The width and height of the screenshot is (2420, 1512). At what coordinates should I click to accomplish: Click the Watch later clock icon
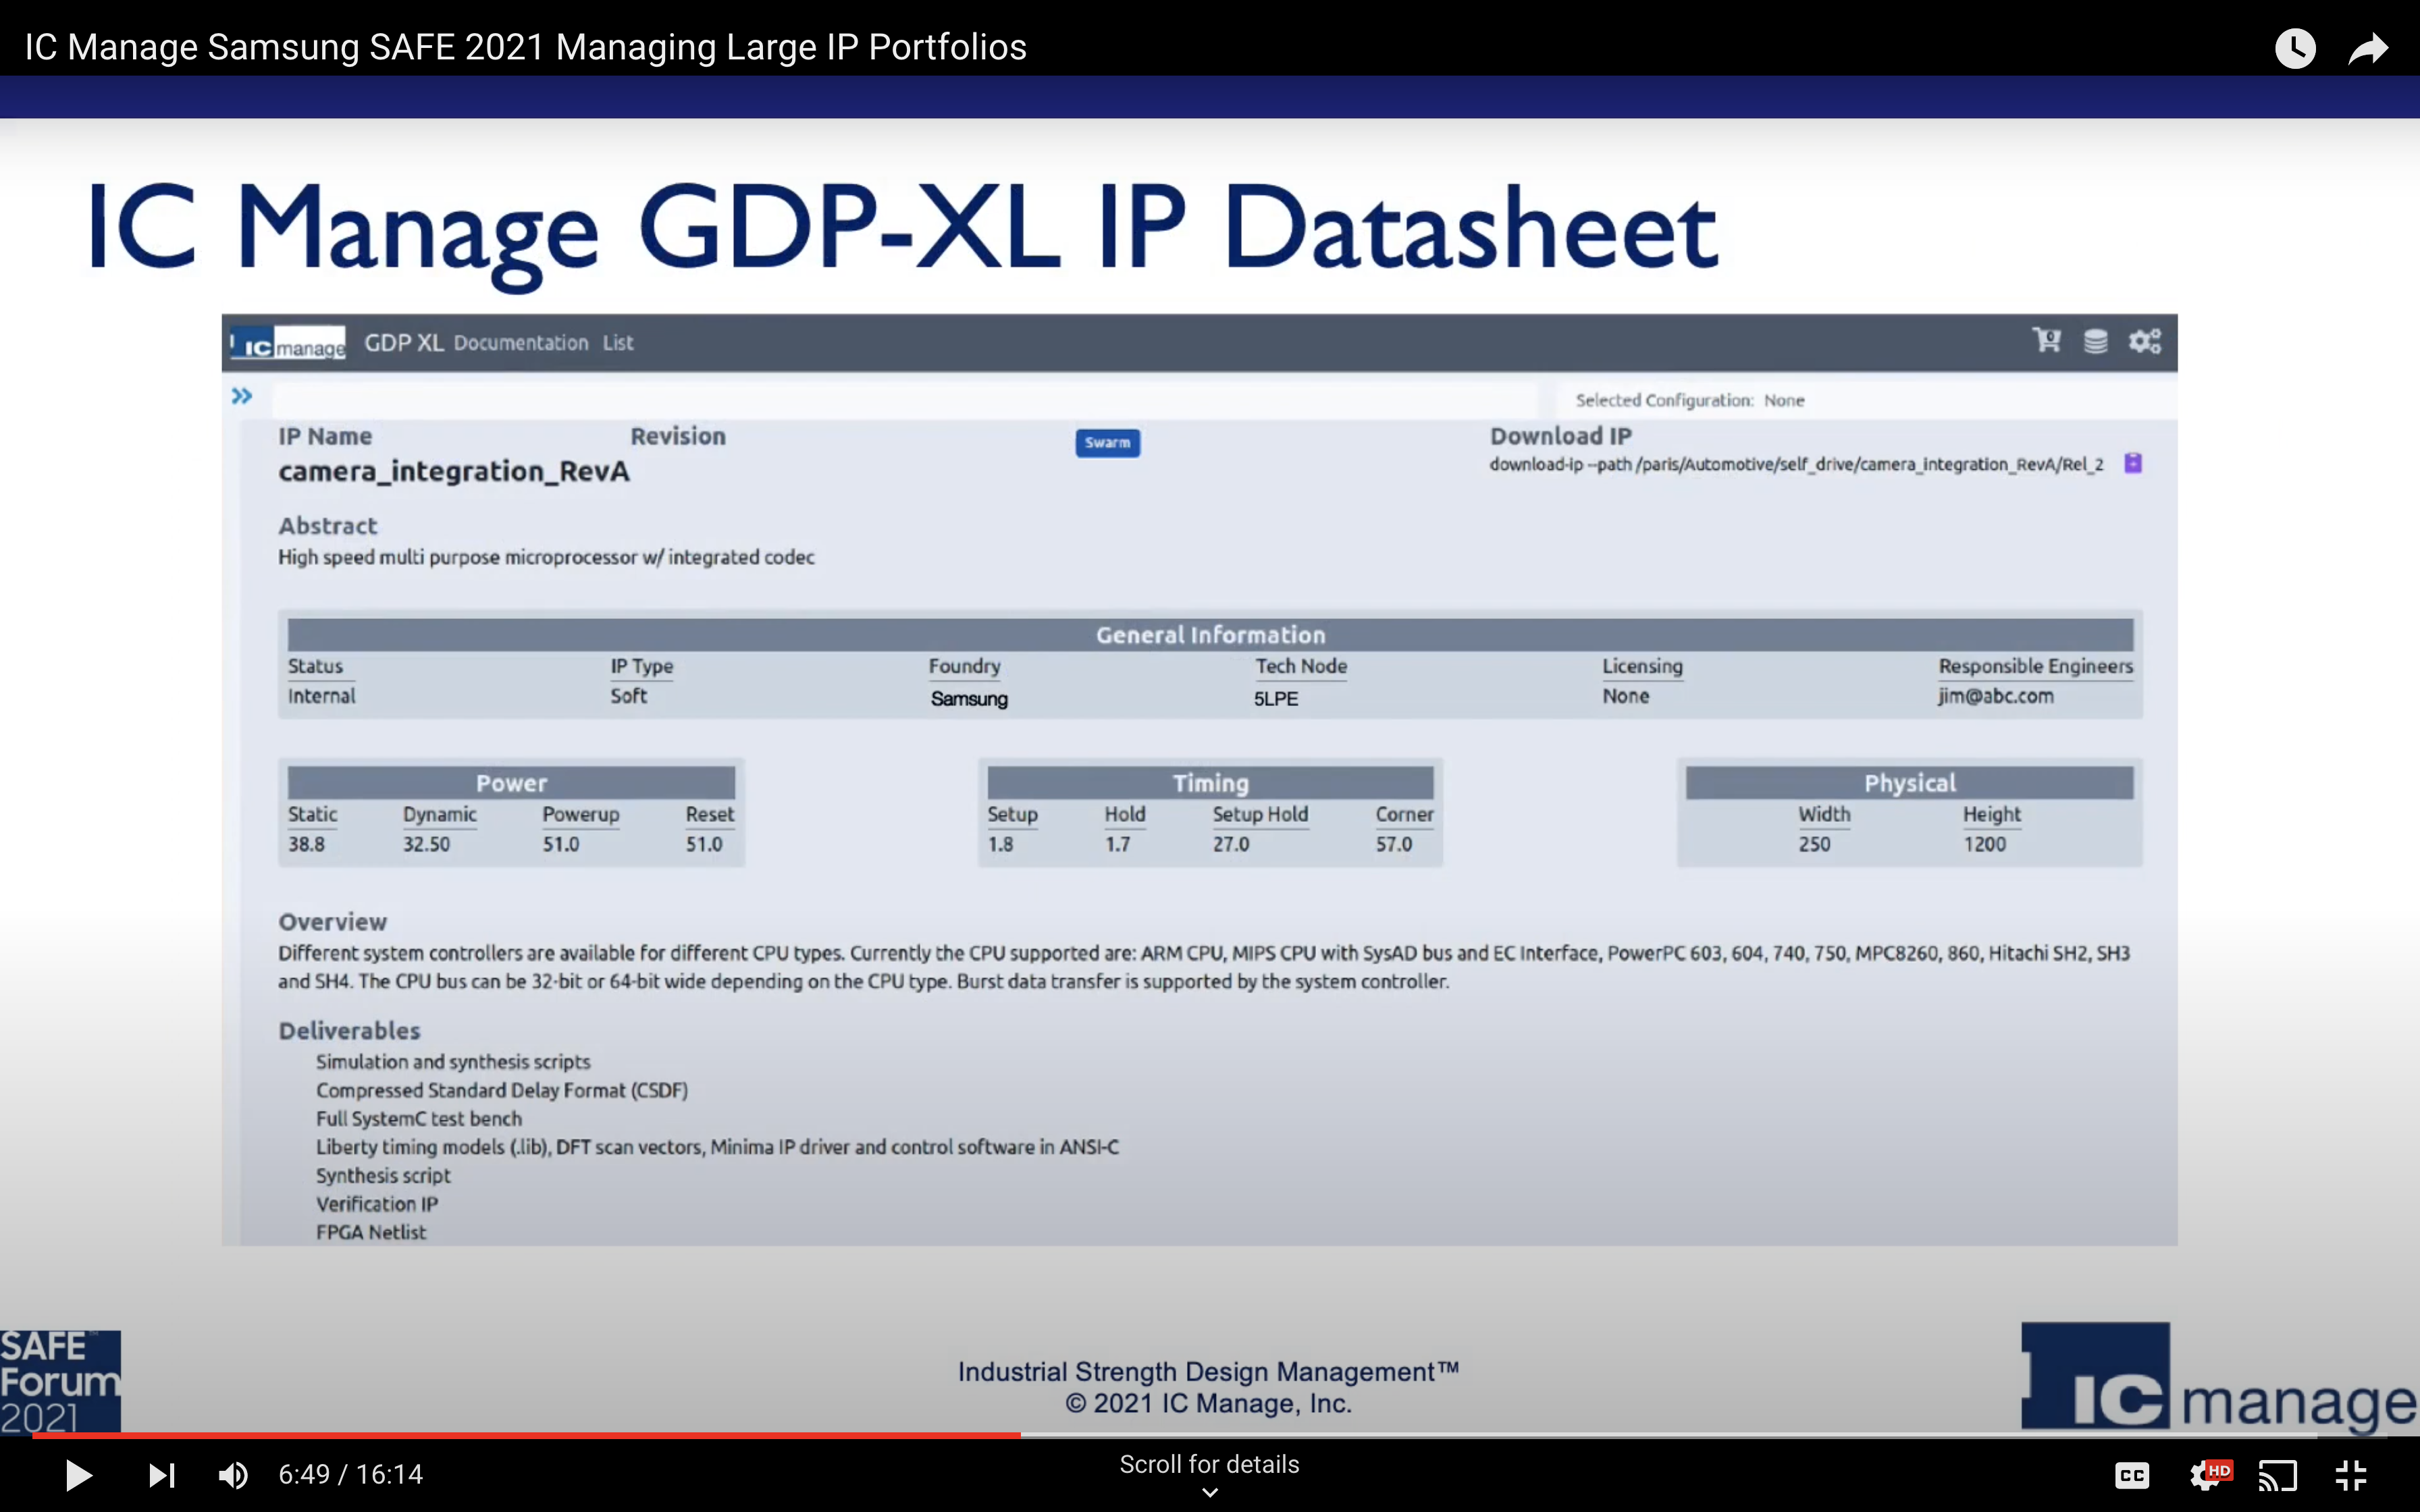2295,48
